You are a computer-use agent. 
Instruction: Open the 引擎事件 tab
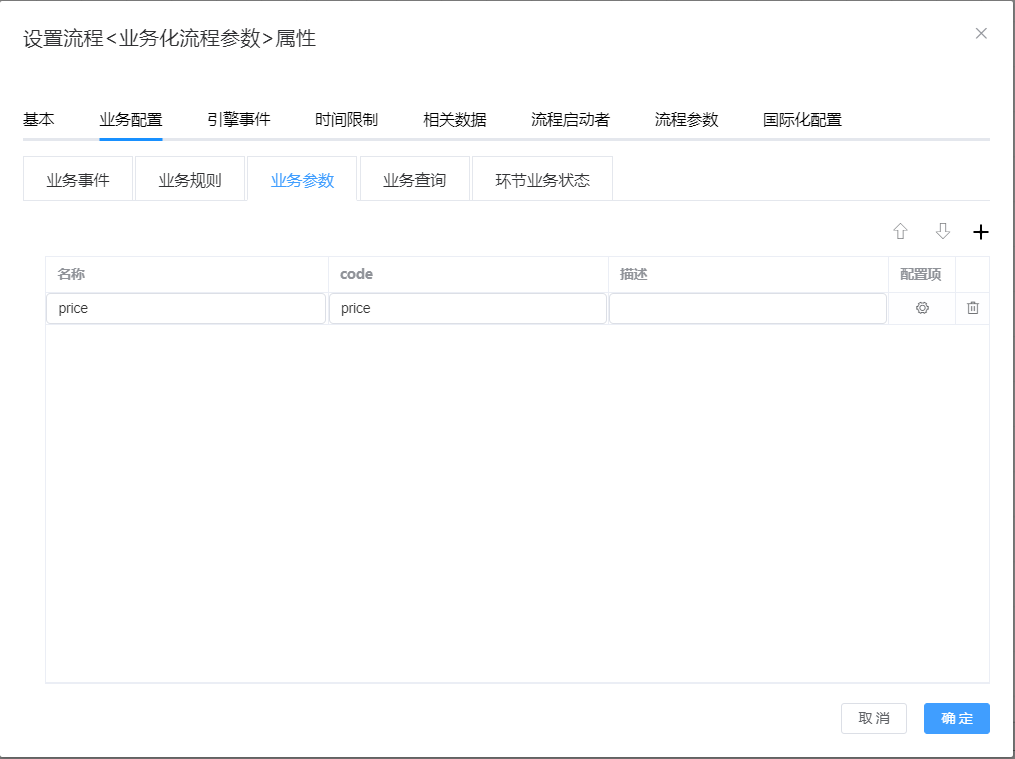239,119
